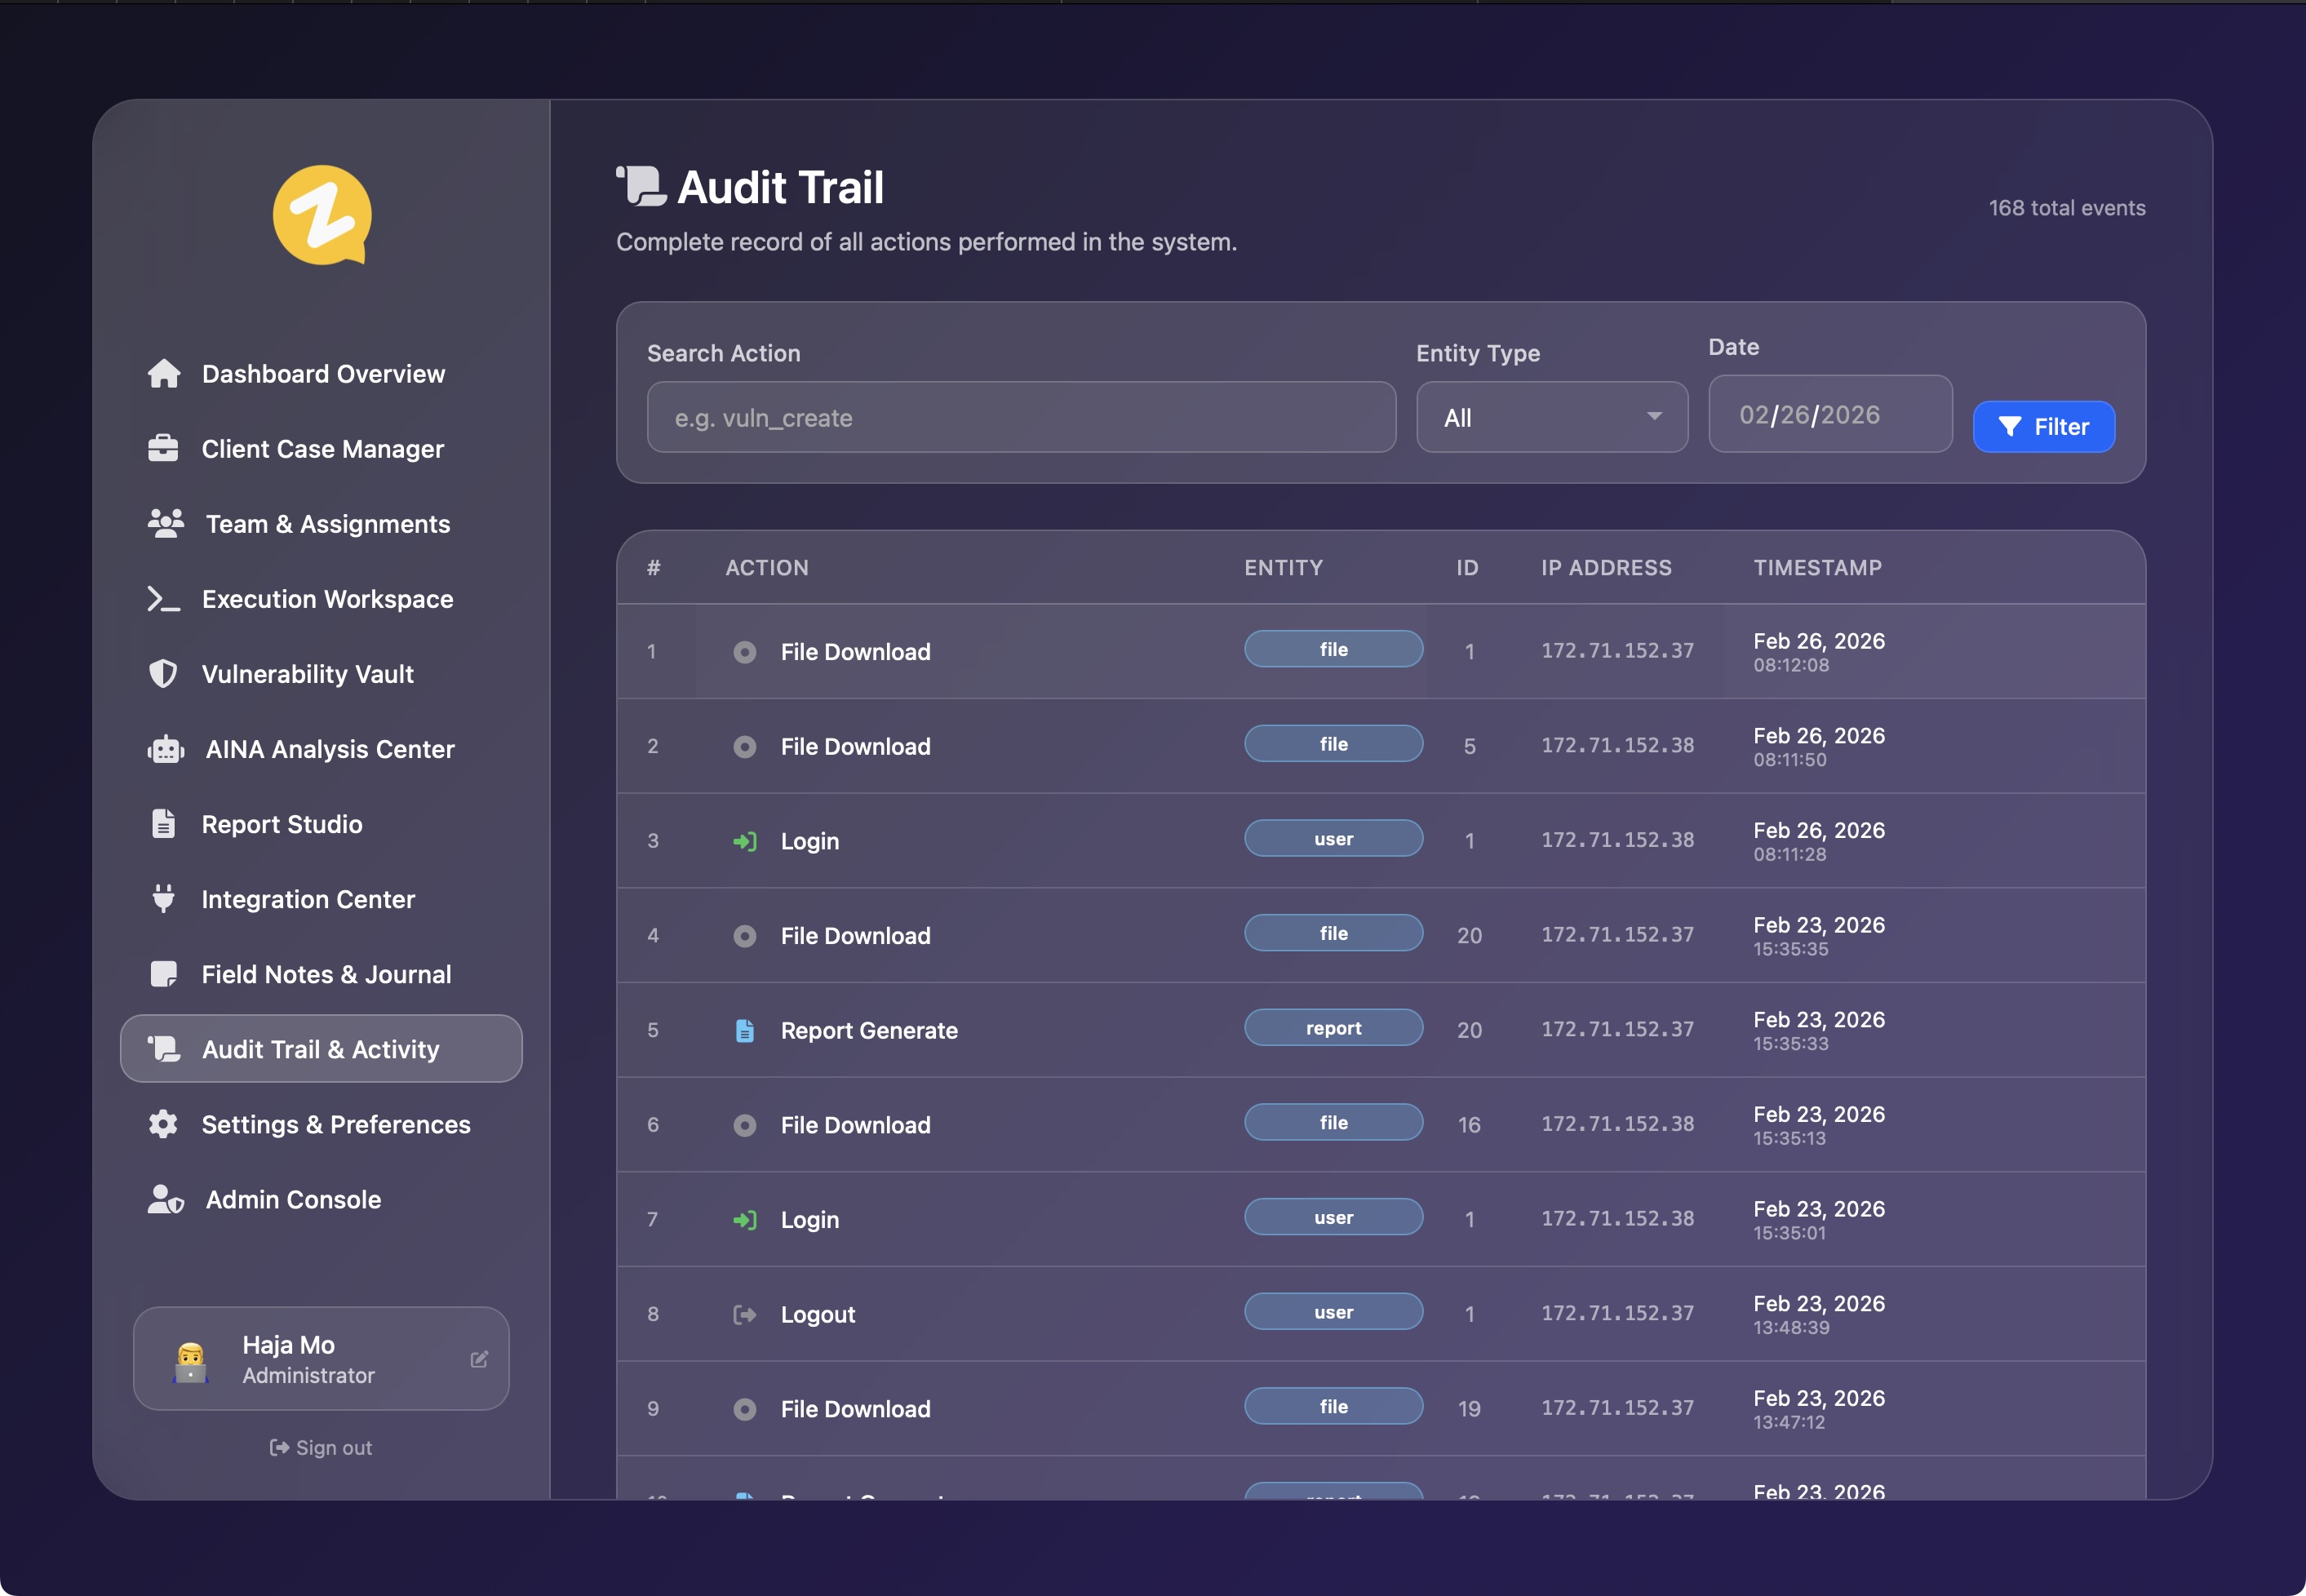
Task: Select the 'report' badge on Report Generate row
Action: tap(1334, 1027)
